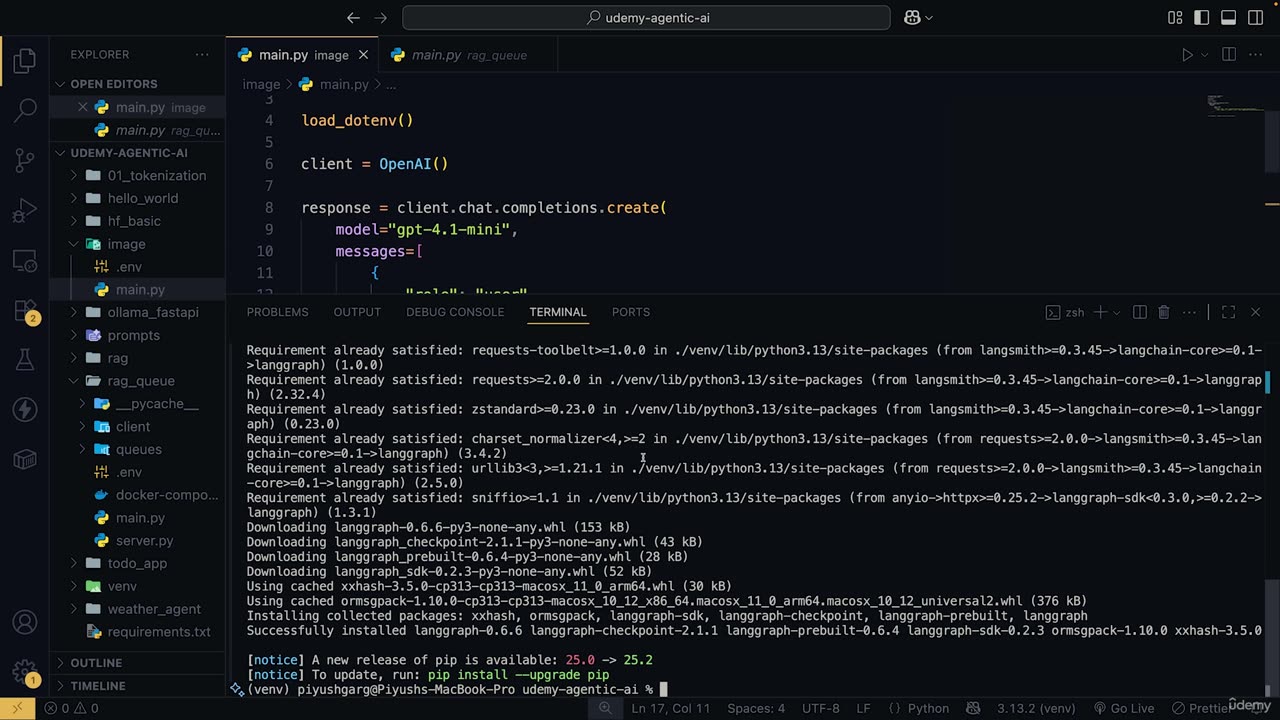This screenshot has width=1280, height=720.
Task: Open Explorer Views and More Actions ellipsis
Action: point(202,55)
